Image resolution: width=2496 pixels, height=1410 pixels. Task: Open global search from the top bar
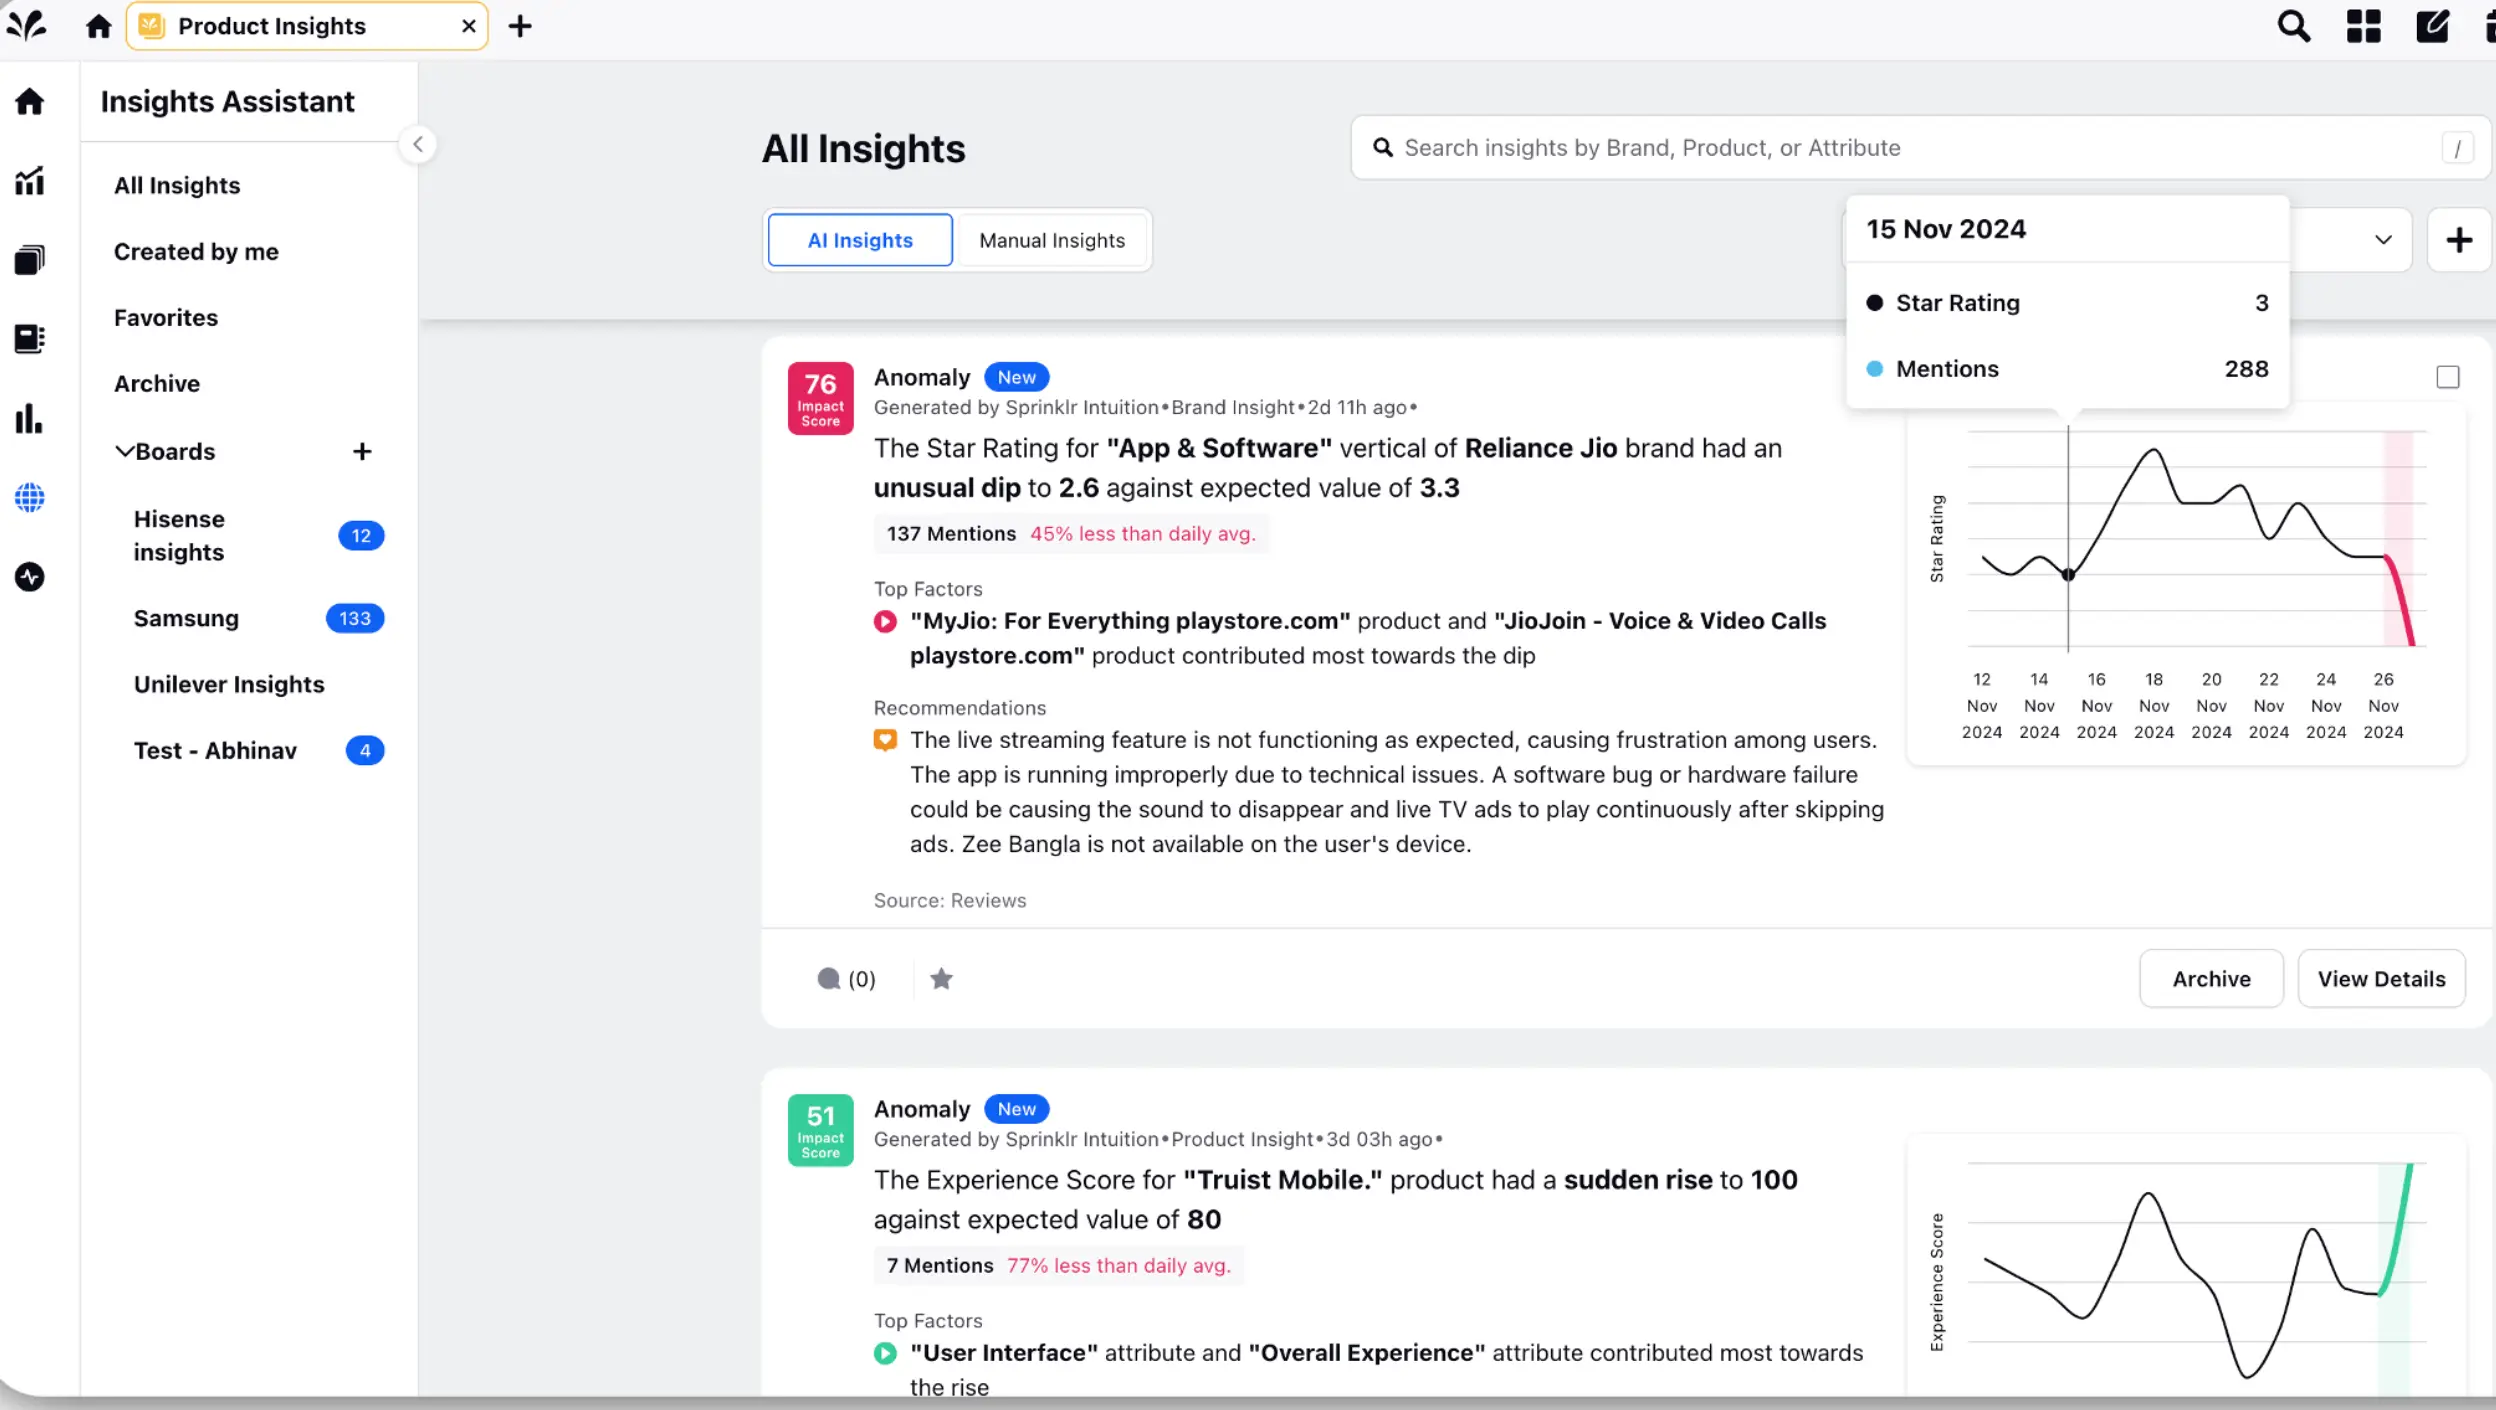pyautogui.click(x=2294, y=26)
